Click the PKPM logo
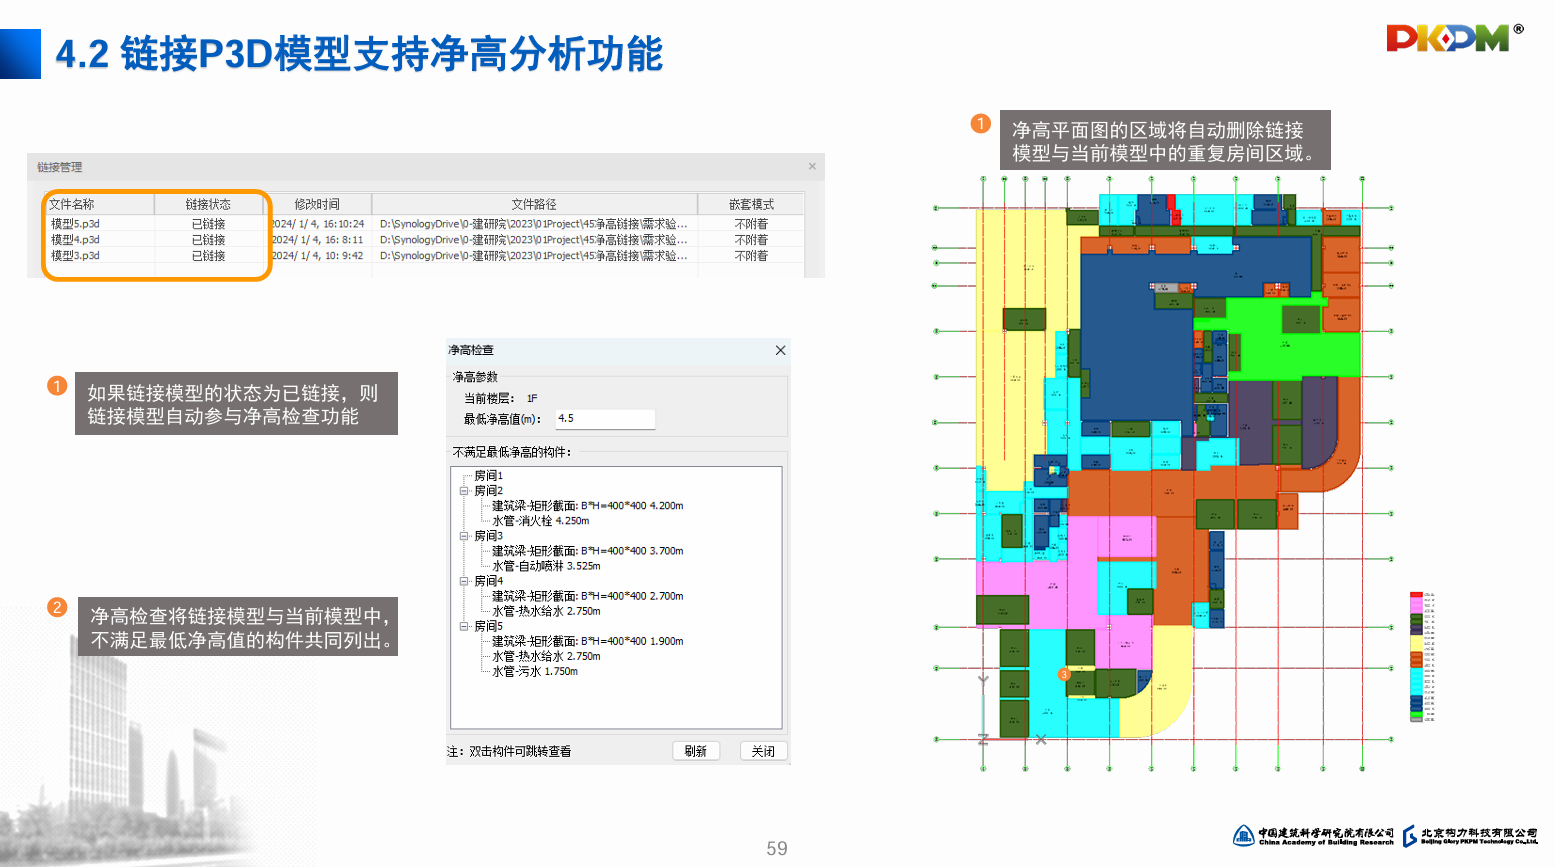 click(x=1454, y=37)
